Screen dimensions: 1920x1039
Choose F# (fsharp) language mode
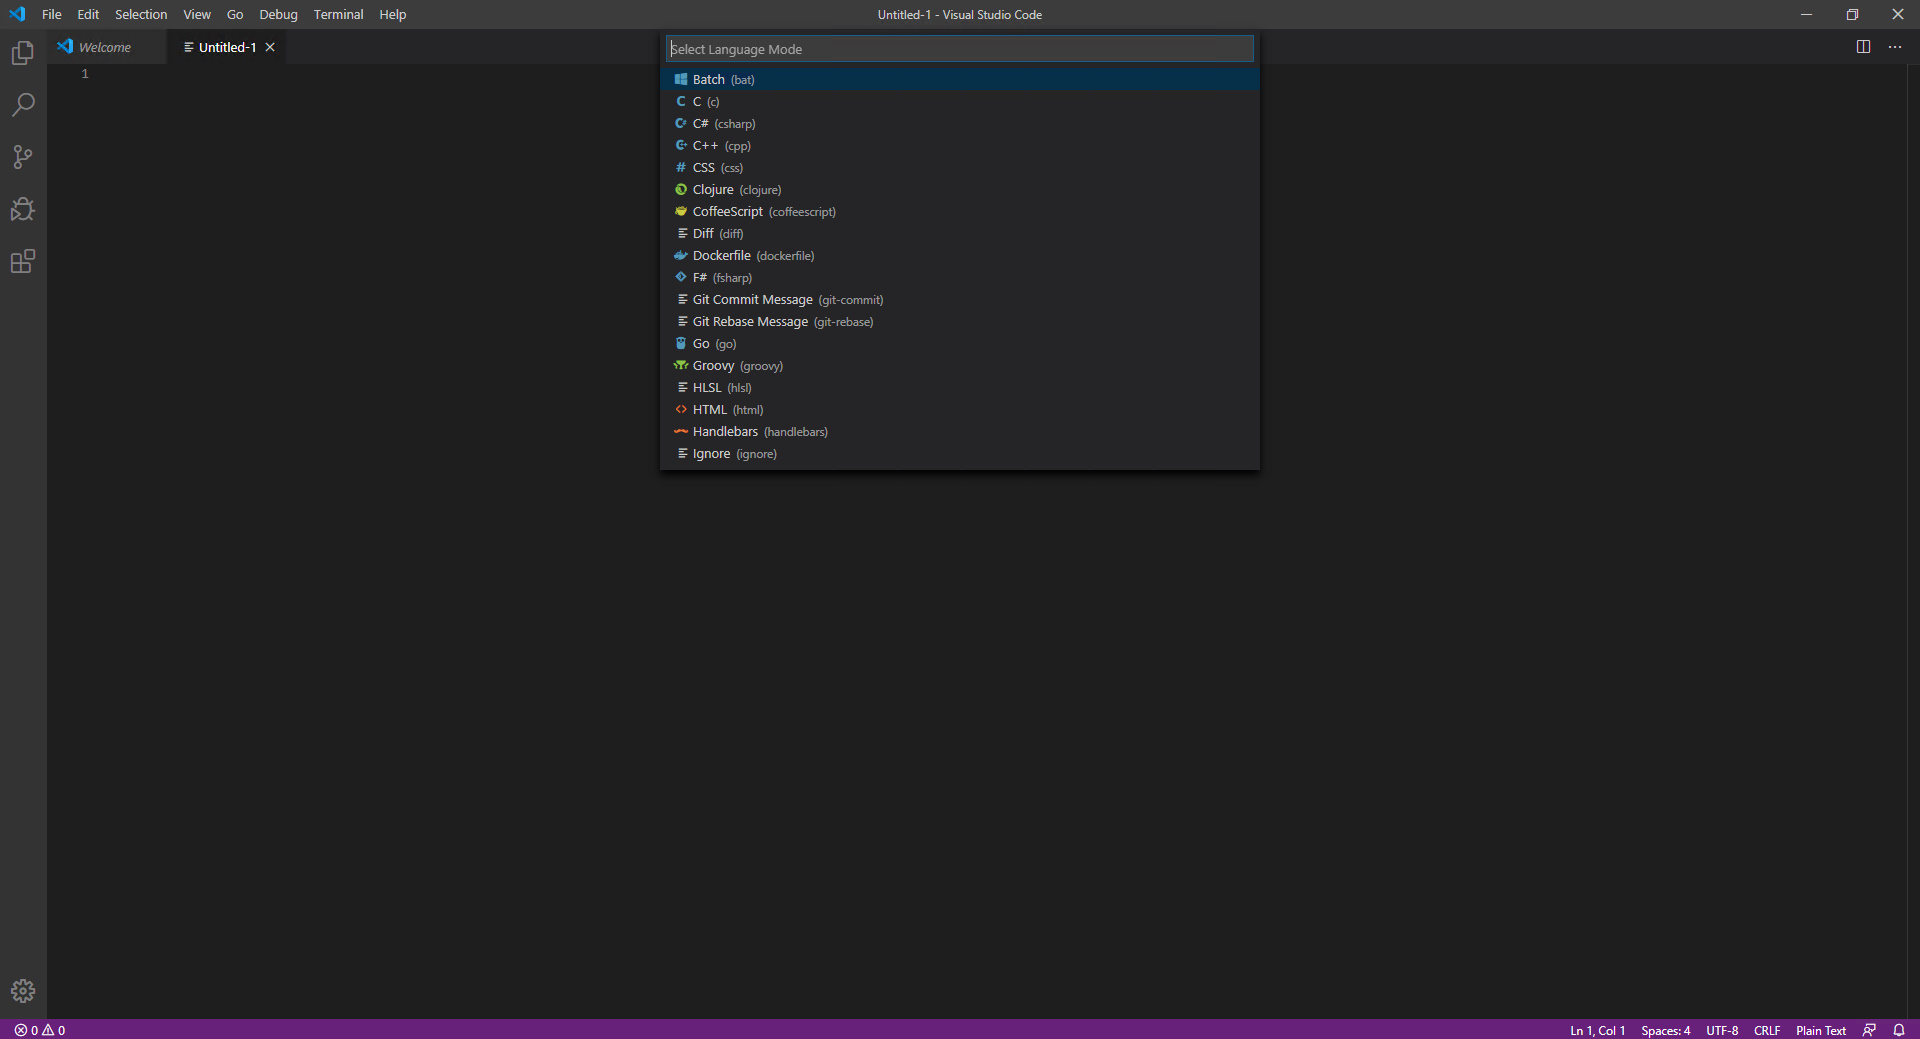click(960, 277)
